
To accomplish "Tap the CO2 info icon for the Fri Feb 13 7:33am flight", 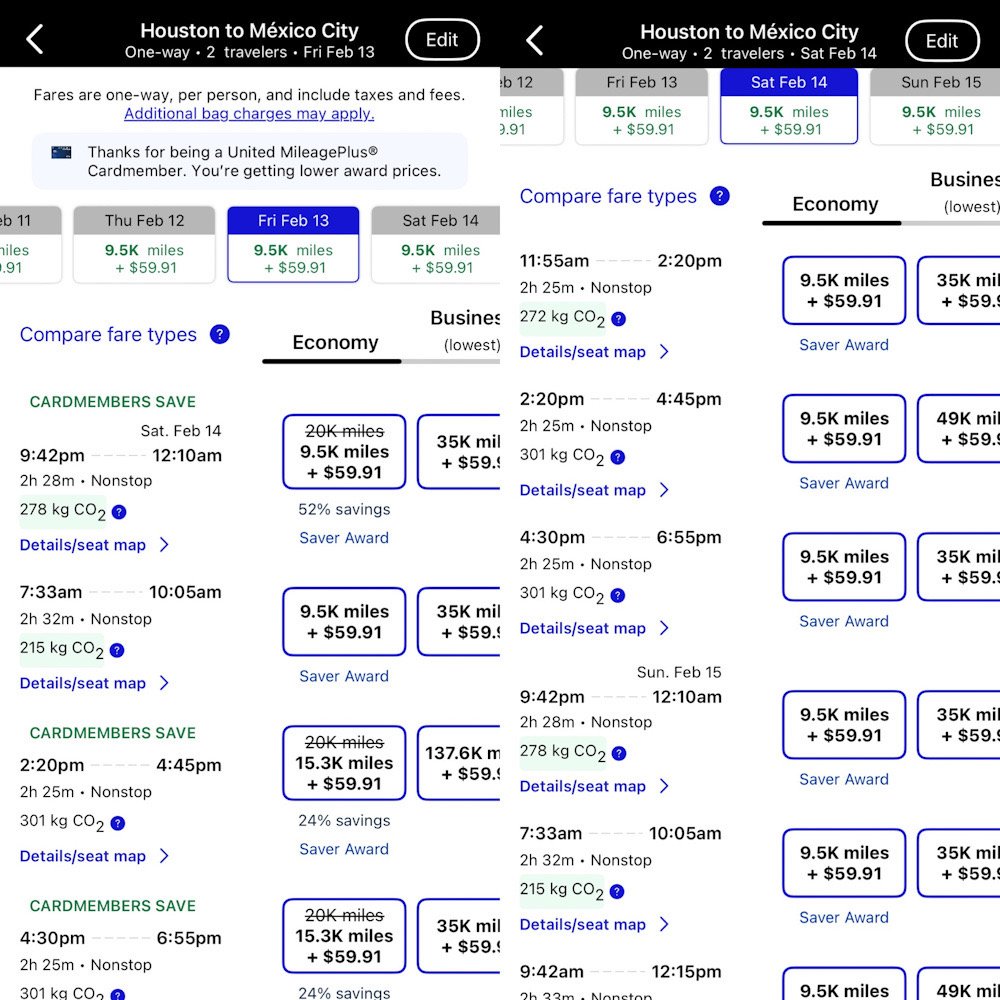I will tap(117, 650).
